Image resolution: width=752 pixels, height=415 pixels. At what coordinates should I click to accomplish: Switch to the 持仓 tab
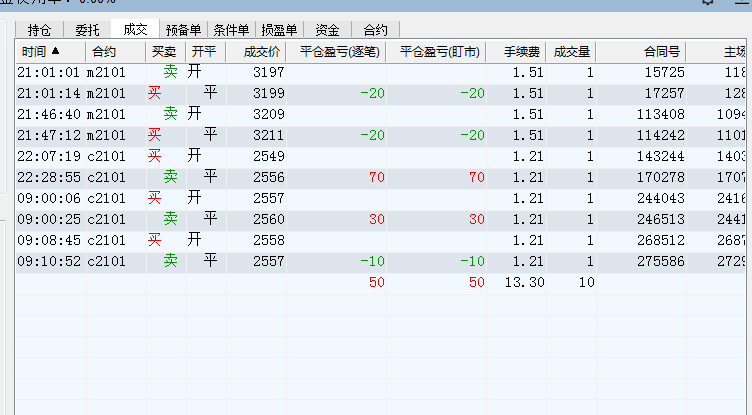pos(39,30)
